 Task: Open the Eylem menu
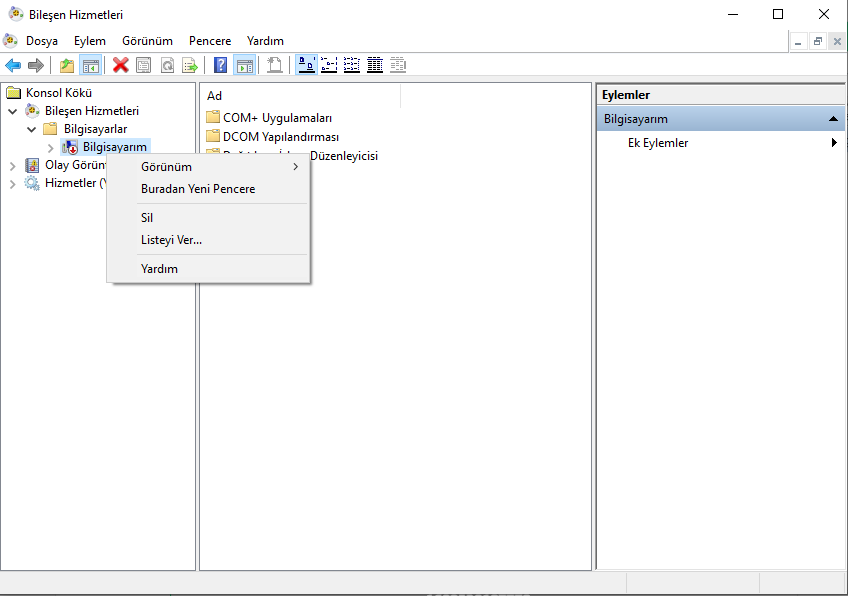[x=90, y=41]
